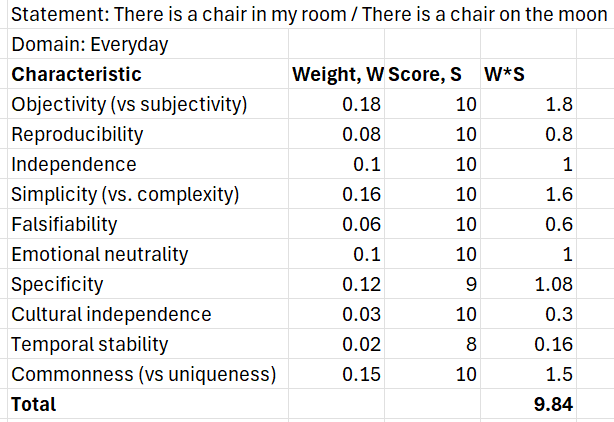Select the Score, S header cell
Screen dimensions: 614x422
pyautogui.click(x=432, y=74)
